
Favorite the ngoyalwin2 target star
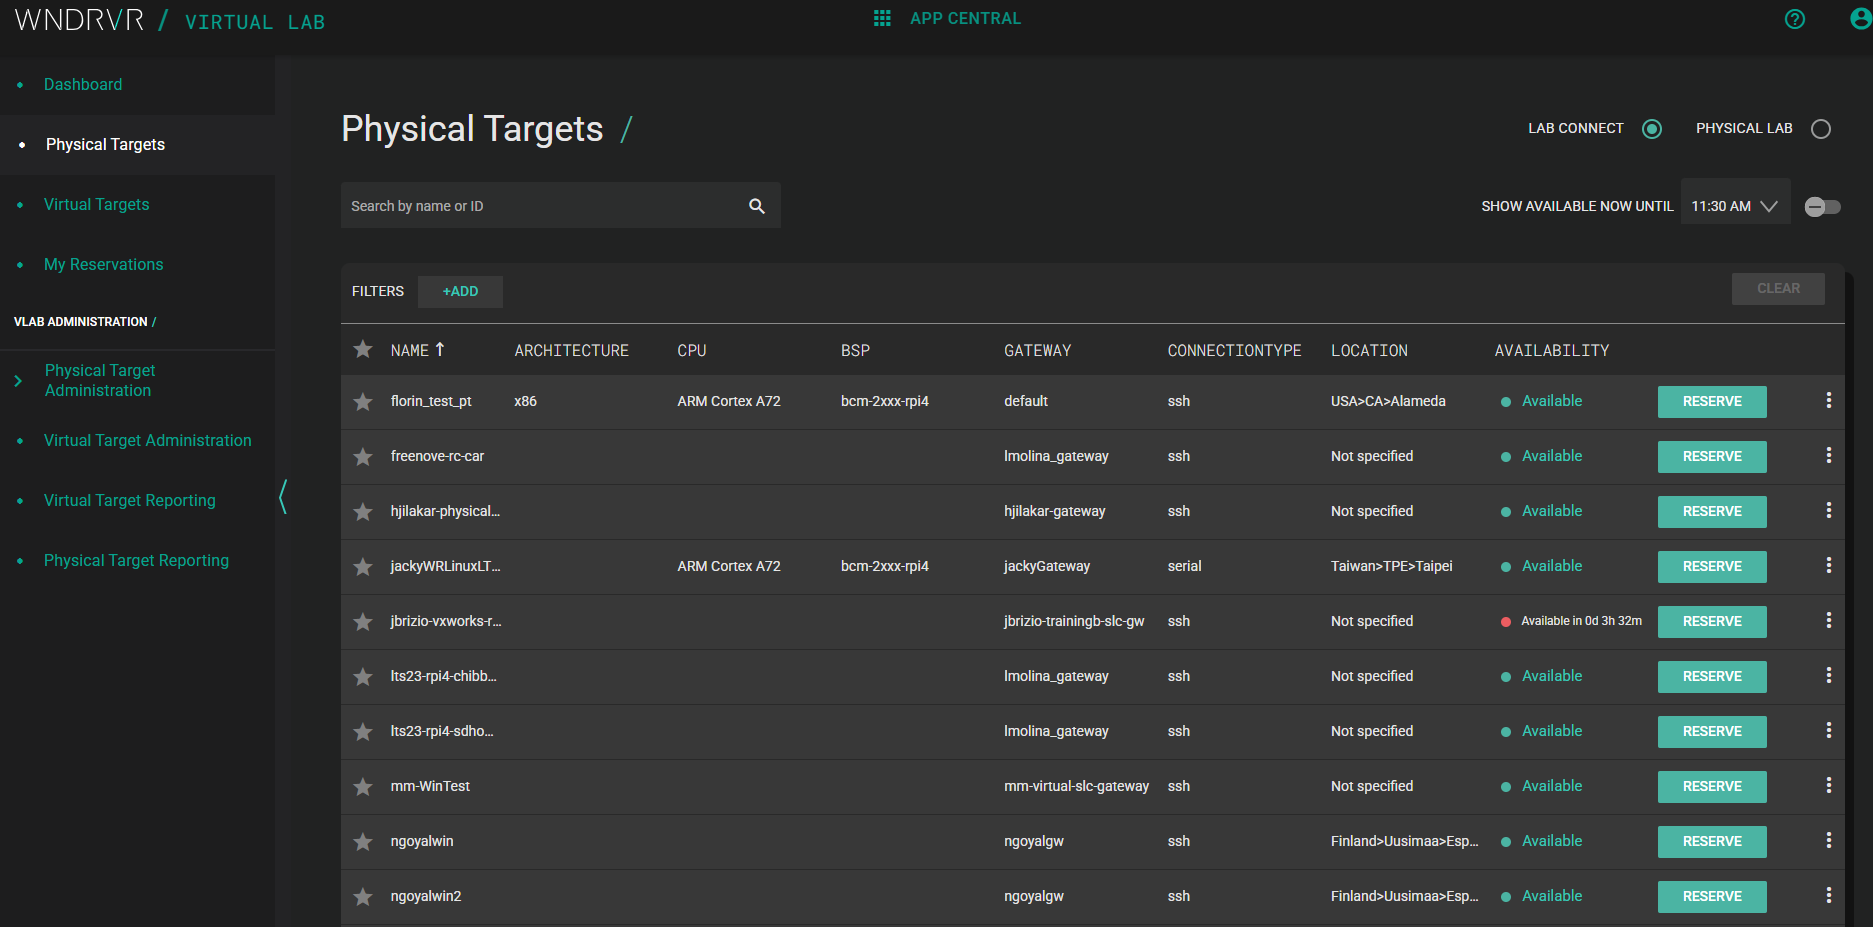pos(363,897)
